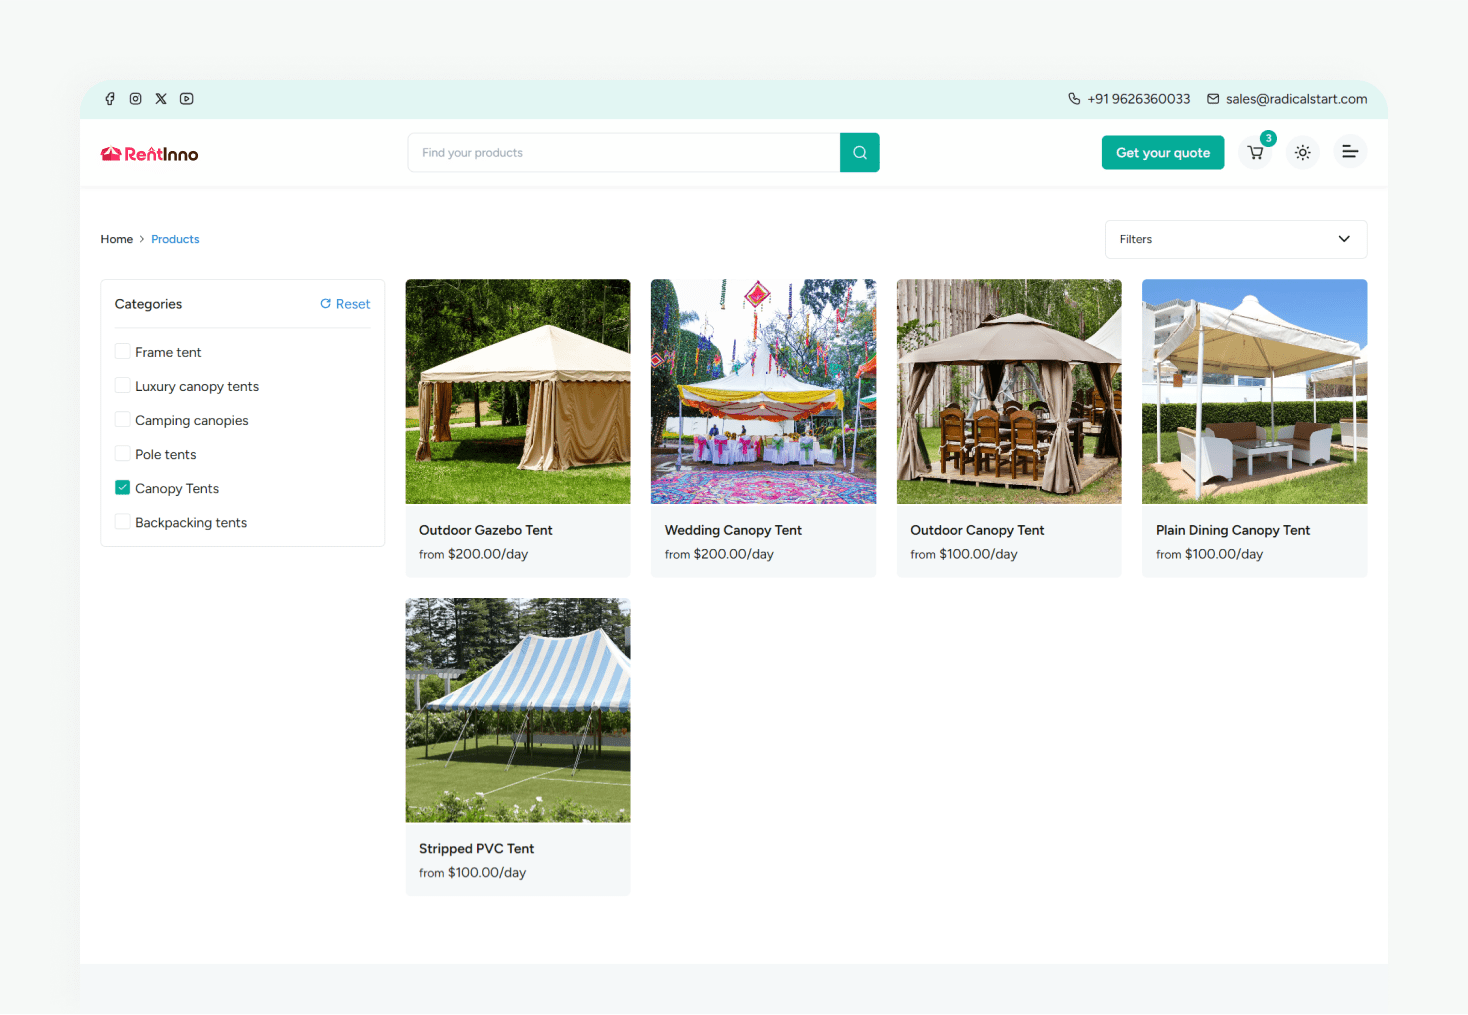The height and width of the screenshot is (1015, 1468).
Task: Check the Frame tent checkbox
Action: (122, 351)
